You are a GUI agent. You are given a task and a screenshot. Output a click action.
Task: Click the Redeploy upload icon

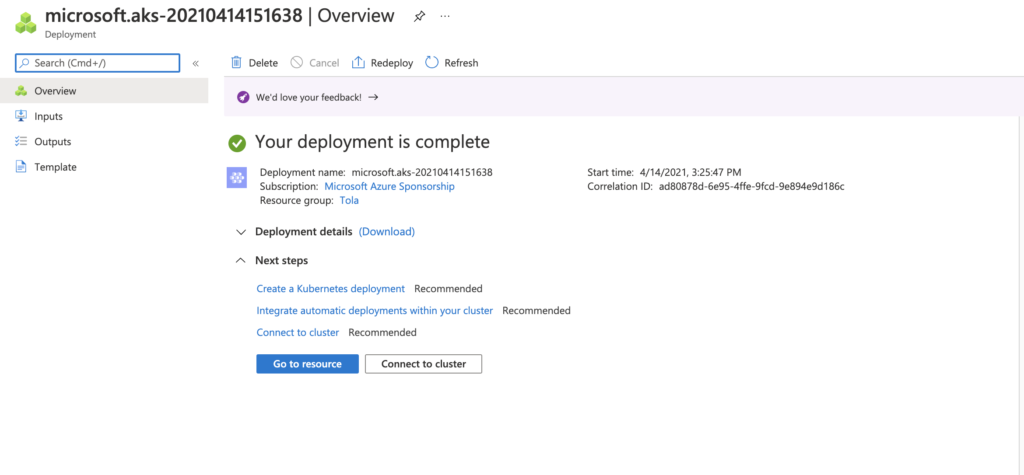(358, 63)
